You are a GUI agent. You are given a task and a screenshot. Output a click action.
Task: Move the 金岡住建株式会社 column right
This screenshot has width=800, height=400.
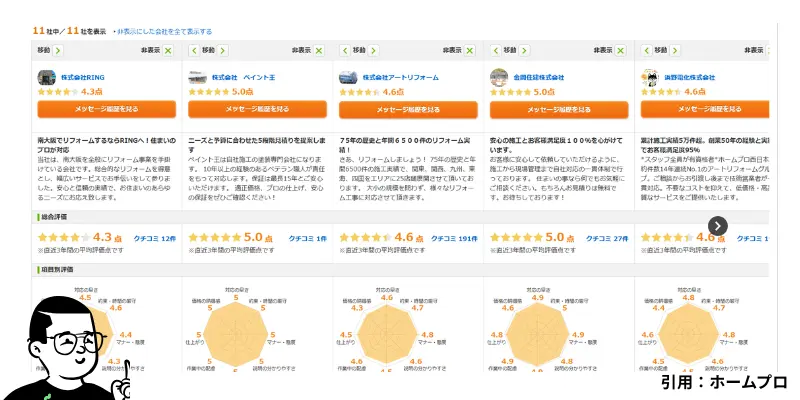[524, 51]
